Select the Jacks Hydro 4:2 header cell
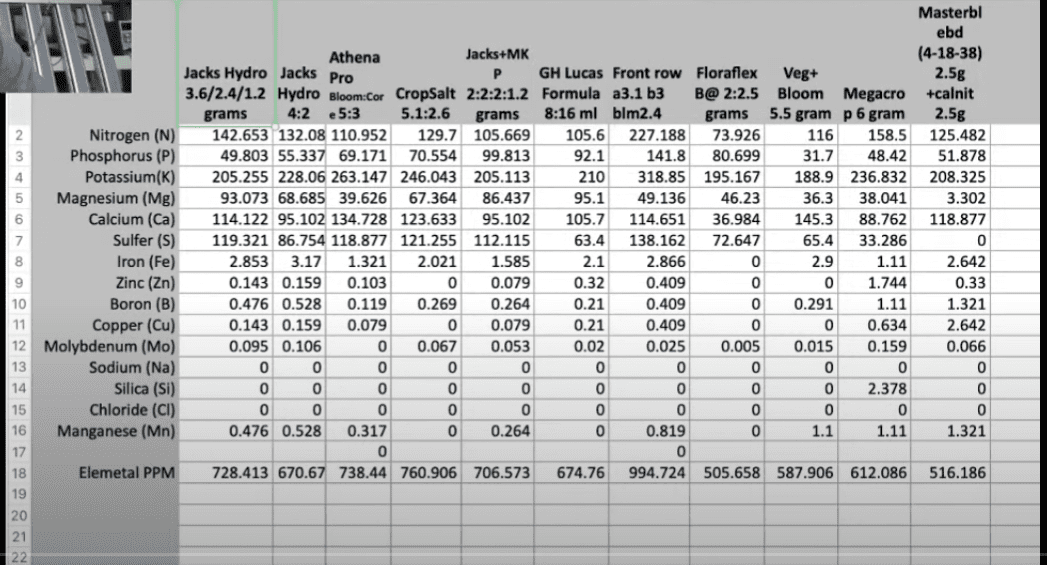This screenshot has width=1047, height=565. tap(299, 62)
